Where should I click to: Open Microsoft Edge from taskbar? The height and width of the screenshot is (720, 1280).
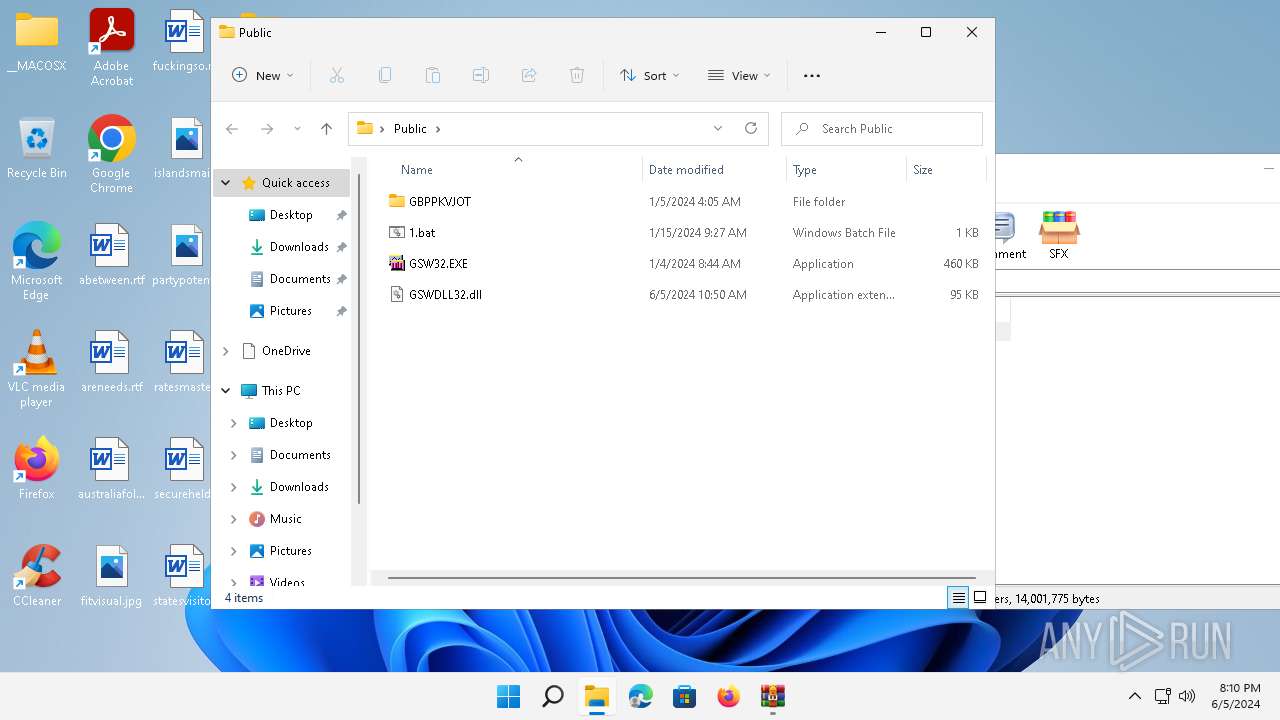pos(640,696)
